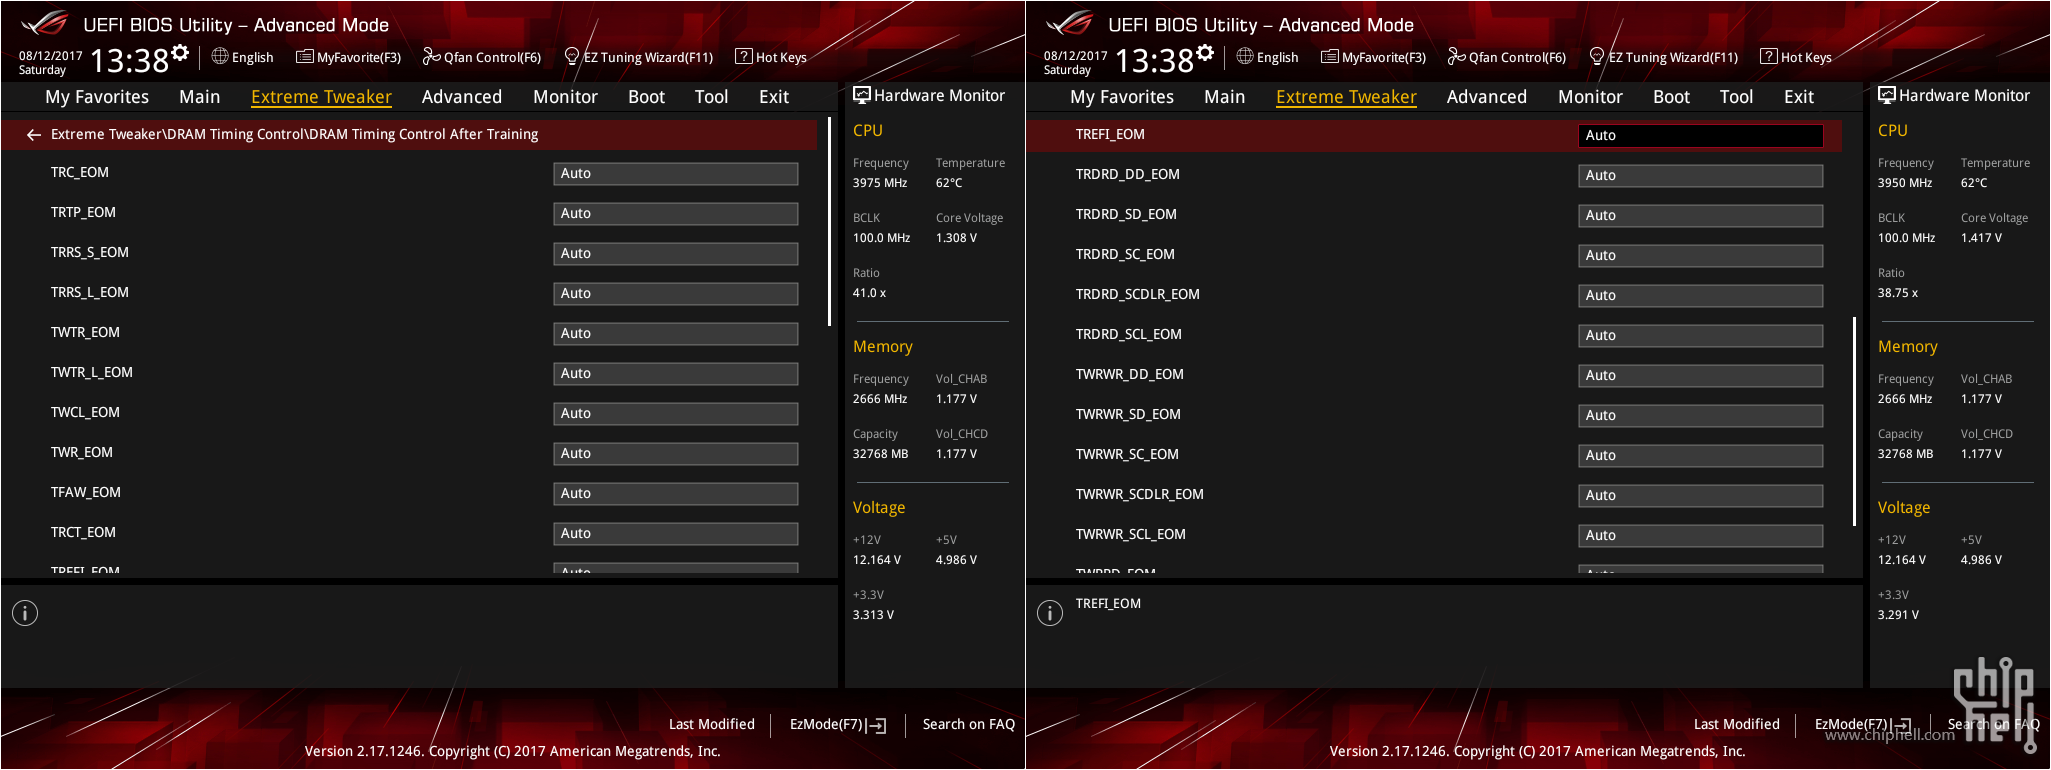This screenshot has height=770, width=2051.
Task: Open Advanced tab in left BIOS
Action: point(462,97)
